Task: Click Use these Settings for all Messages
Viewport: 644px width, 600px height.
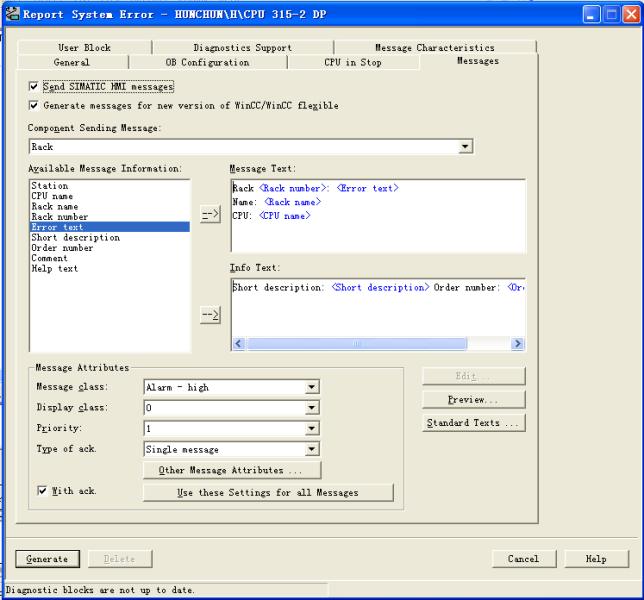Action: (x=268, y=492)
